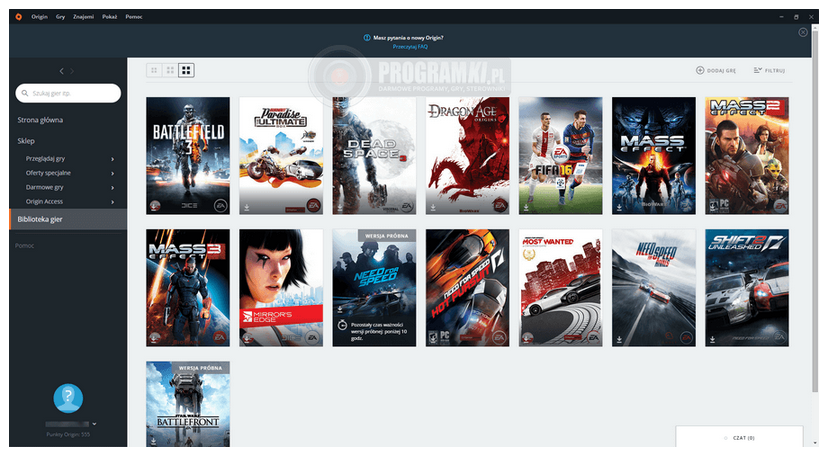This screenshot has width=823, height=454.
Task: Go back with the left arrow
Action: 61,71
